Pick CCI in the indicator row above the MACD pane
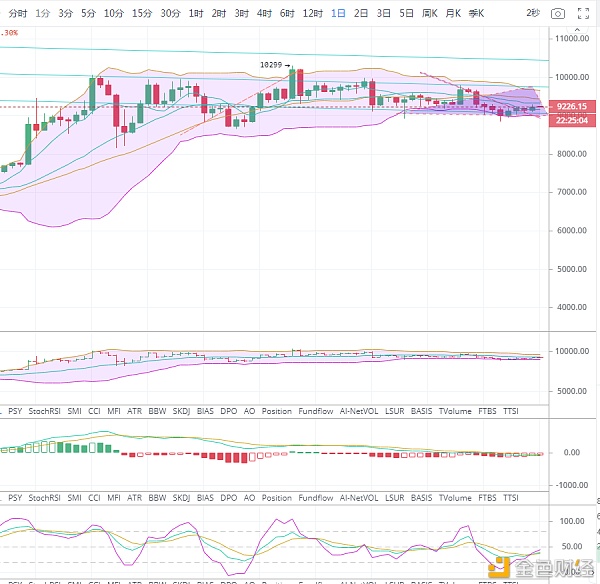The image size is (600, 584). (x=94, y=411)
